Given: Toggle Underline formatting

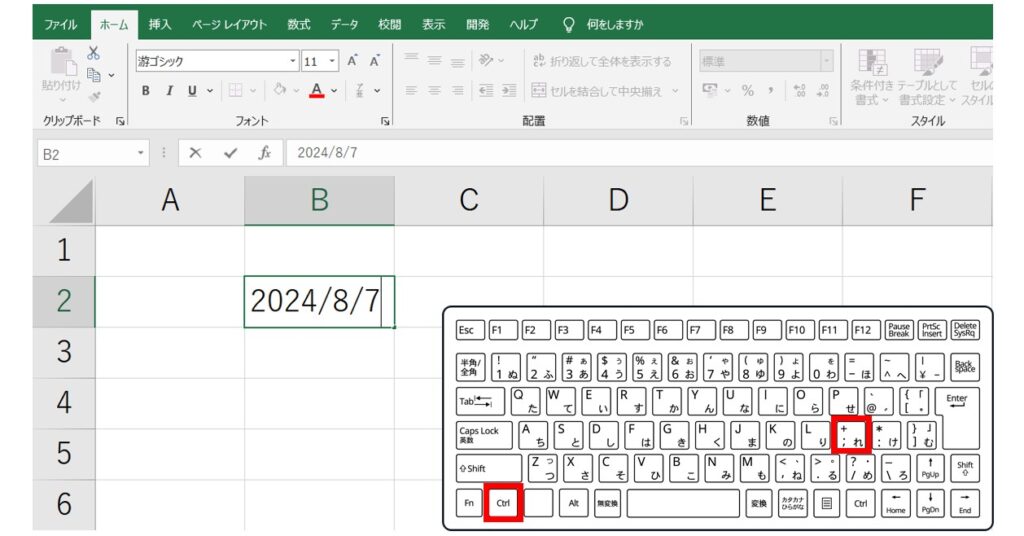Looking at the screenshot, I should (192, 91).
